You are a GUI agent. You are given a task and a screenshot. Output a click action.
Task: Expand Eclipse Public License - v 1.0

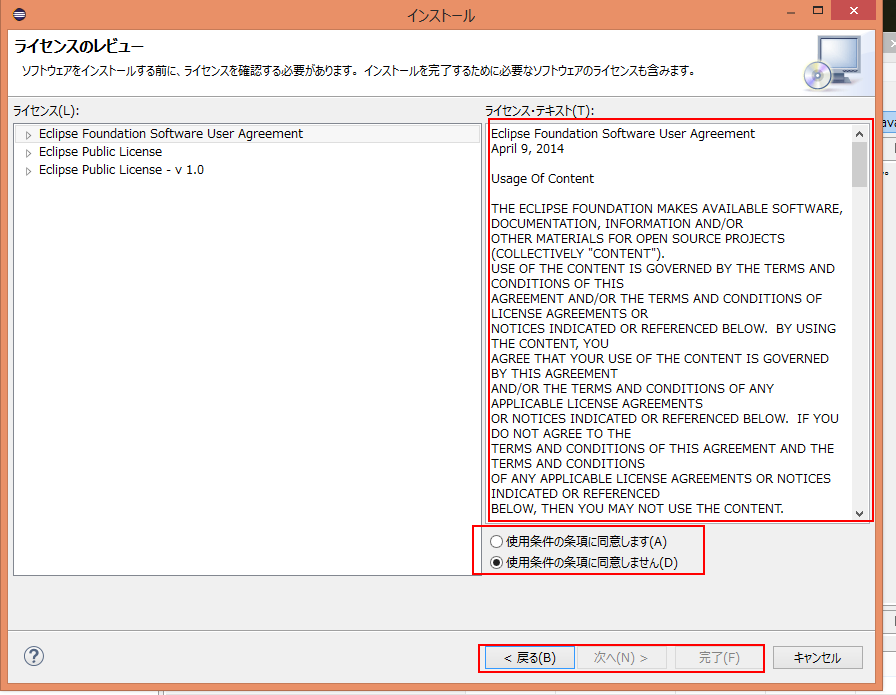click(x=28, y=171)
